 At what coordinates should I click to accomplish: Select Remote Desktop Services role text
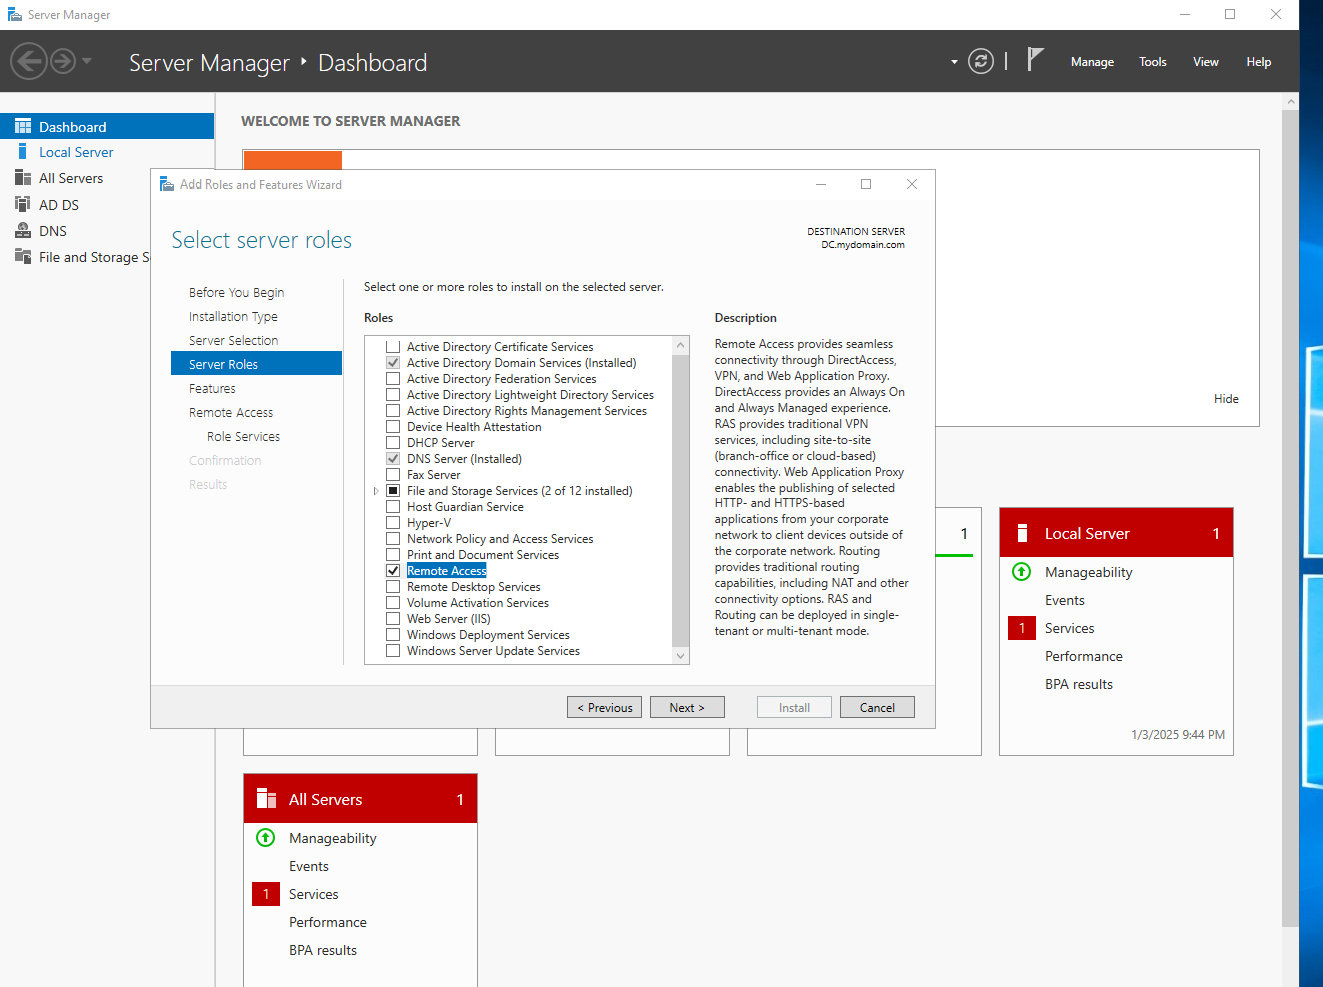tap(474, 587)
